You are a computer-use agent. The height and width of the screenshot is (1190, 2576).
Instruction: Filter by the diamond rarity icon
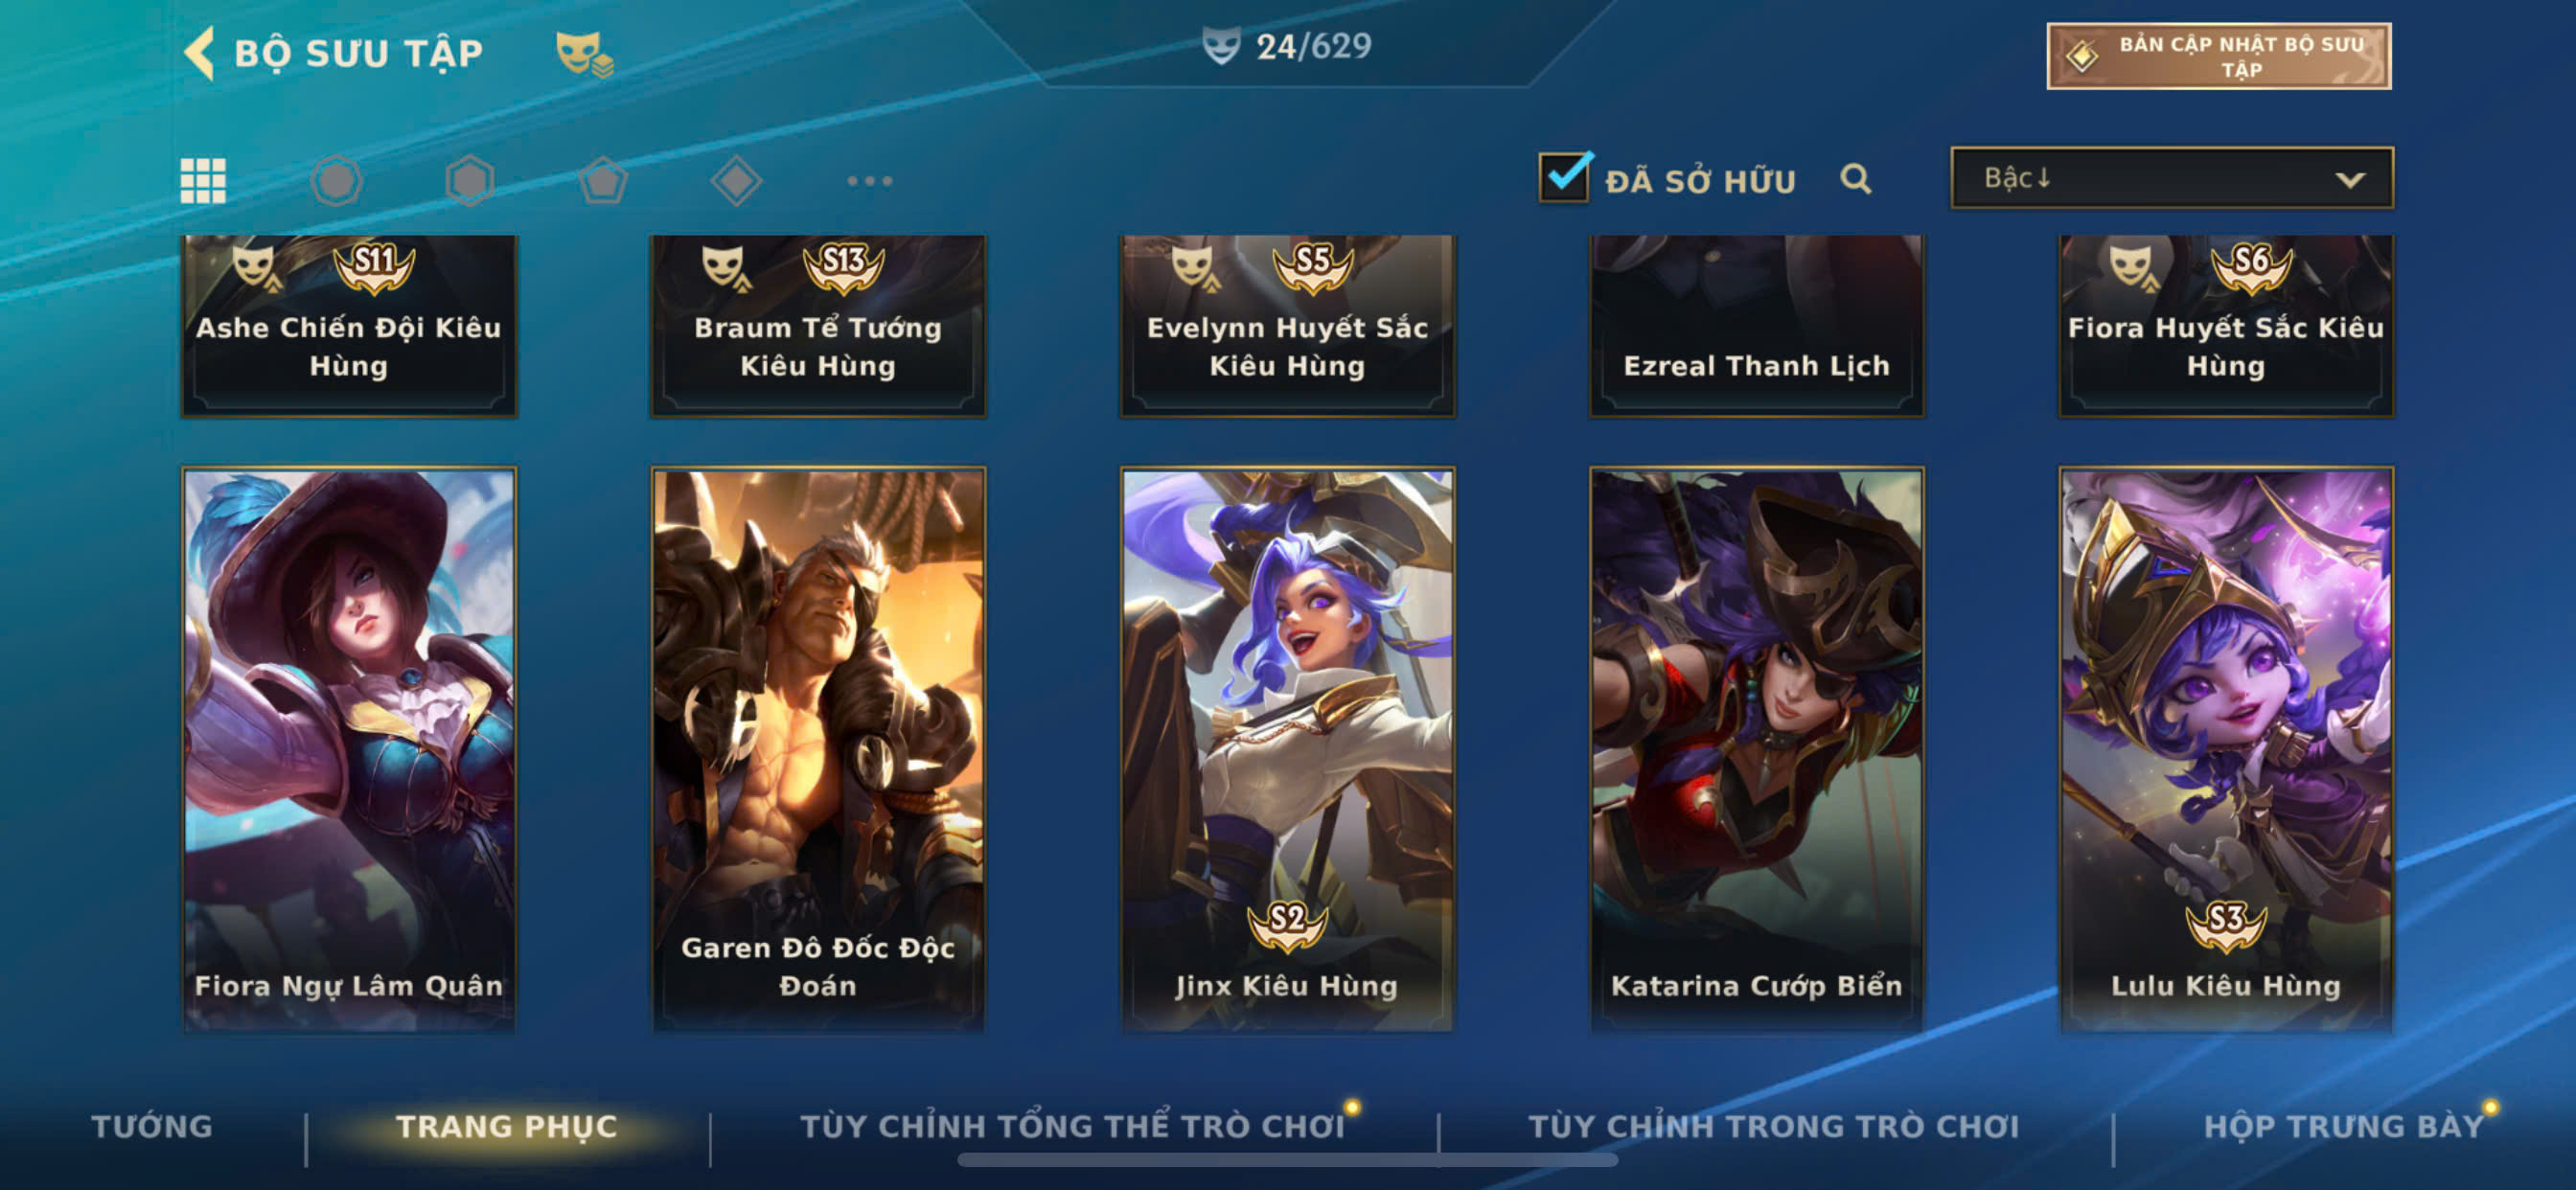pos(736,181)
